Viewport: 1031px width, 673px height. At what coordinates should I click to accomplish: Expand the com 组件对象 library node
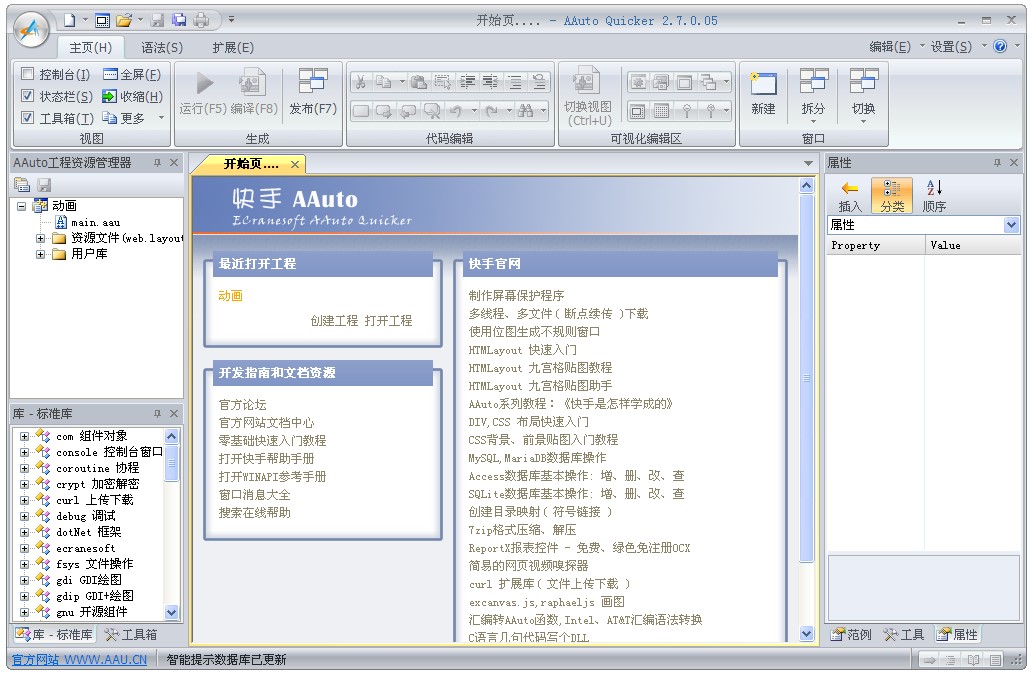tap(24, 436)
